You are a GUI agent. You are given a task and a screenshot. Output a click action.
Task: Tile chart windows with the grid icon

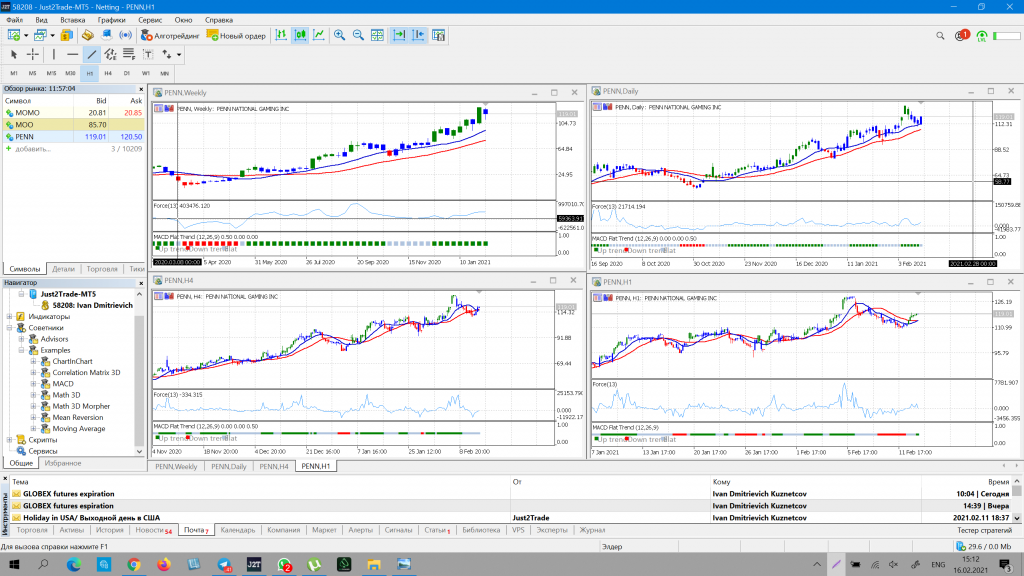377,35
